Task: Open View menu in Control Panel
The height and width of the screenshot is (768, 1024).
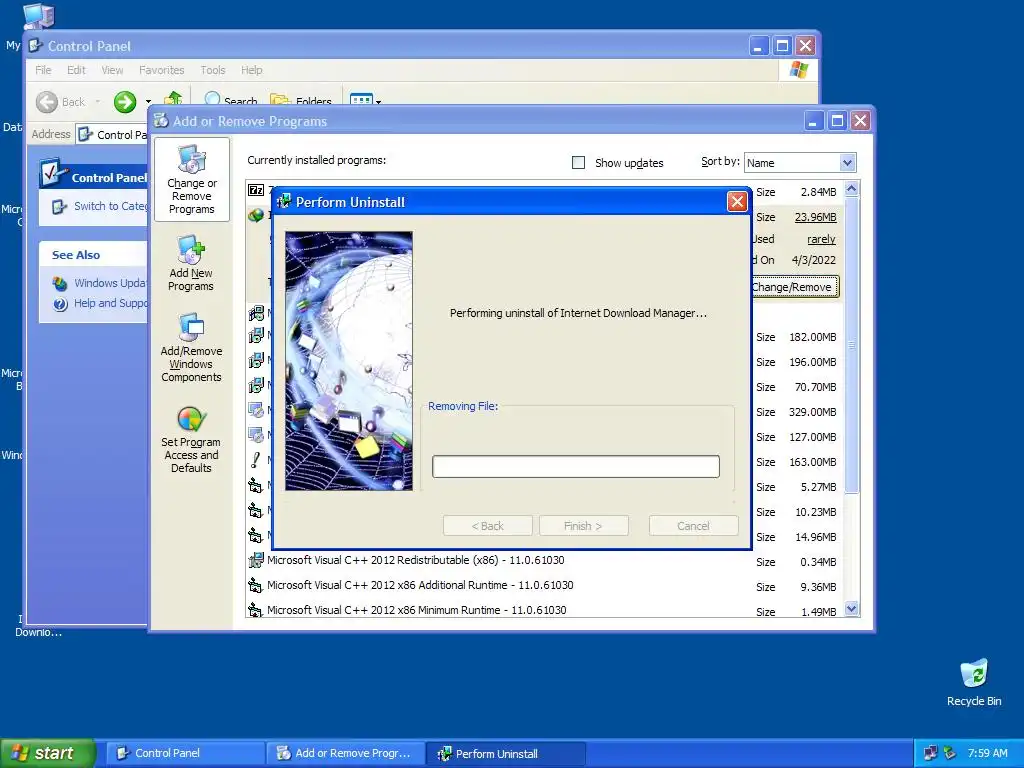Action: tap(112, 70)
